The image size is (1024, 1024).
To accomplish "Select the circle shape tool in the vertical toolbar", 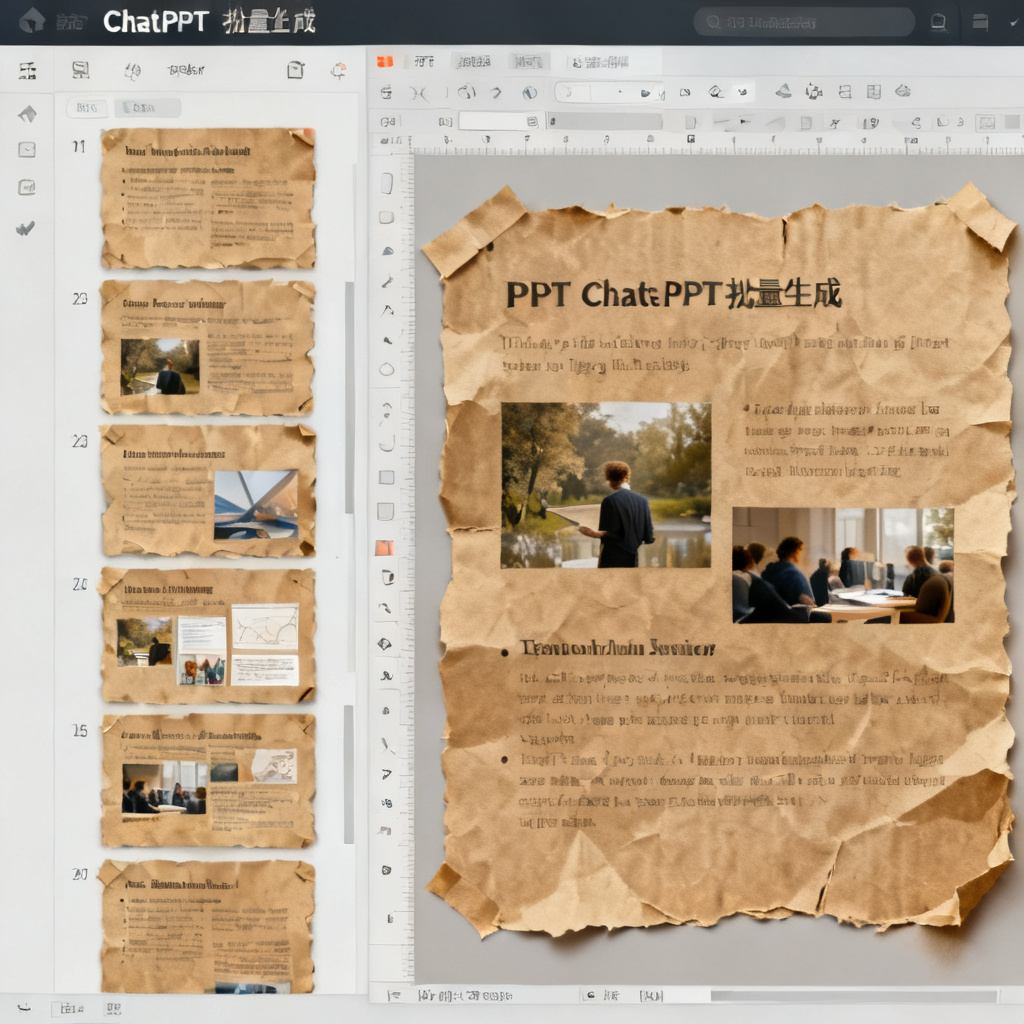I will click(x=387, y=370).
